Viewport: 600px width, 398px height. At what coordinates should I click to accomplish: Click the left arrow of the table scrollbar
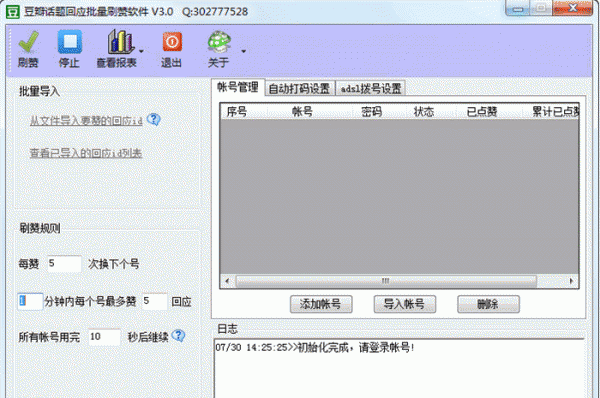(227, 281)
